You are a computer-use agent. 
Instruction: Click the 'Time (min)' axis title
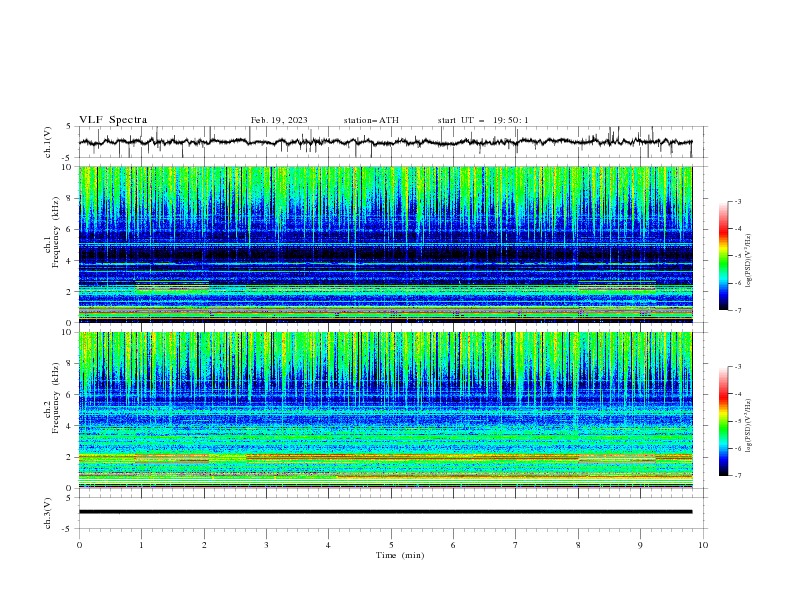pos(400,555)
